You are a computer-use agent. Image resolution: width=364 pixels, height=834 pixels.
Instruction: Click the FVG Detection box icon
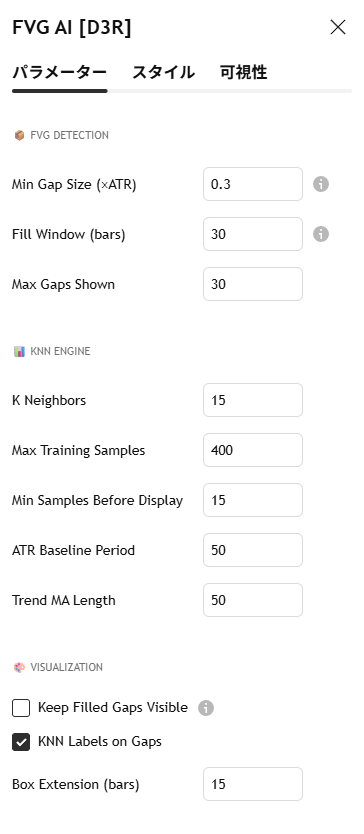(x=20, y=136)
